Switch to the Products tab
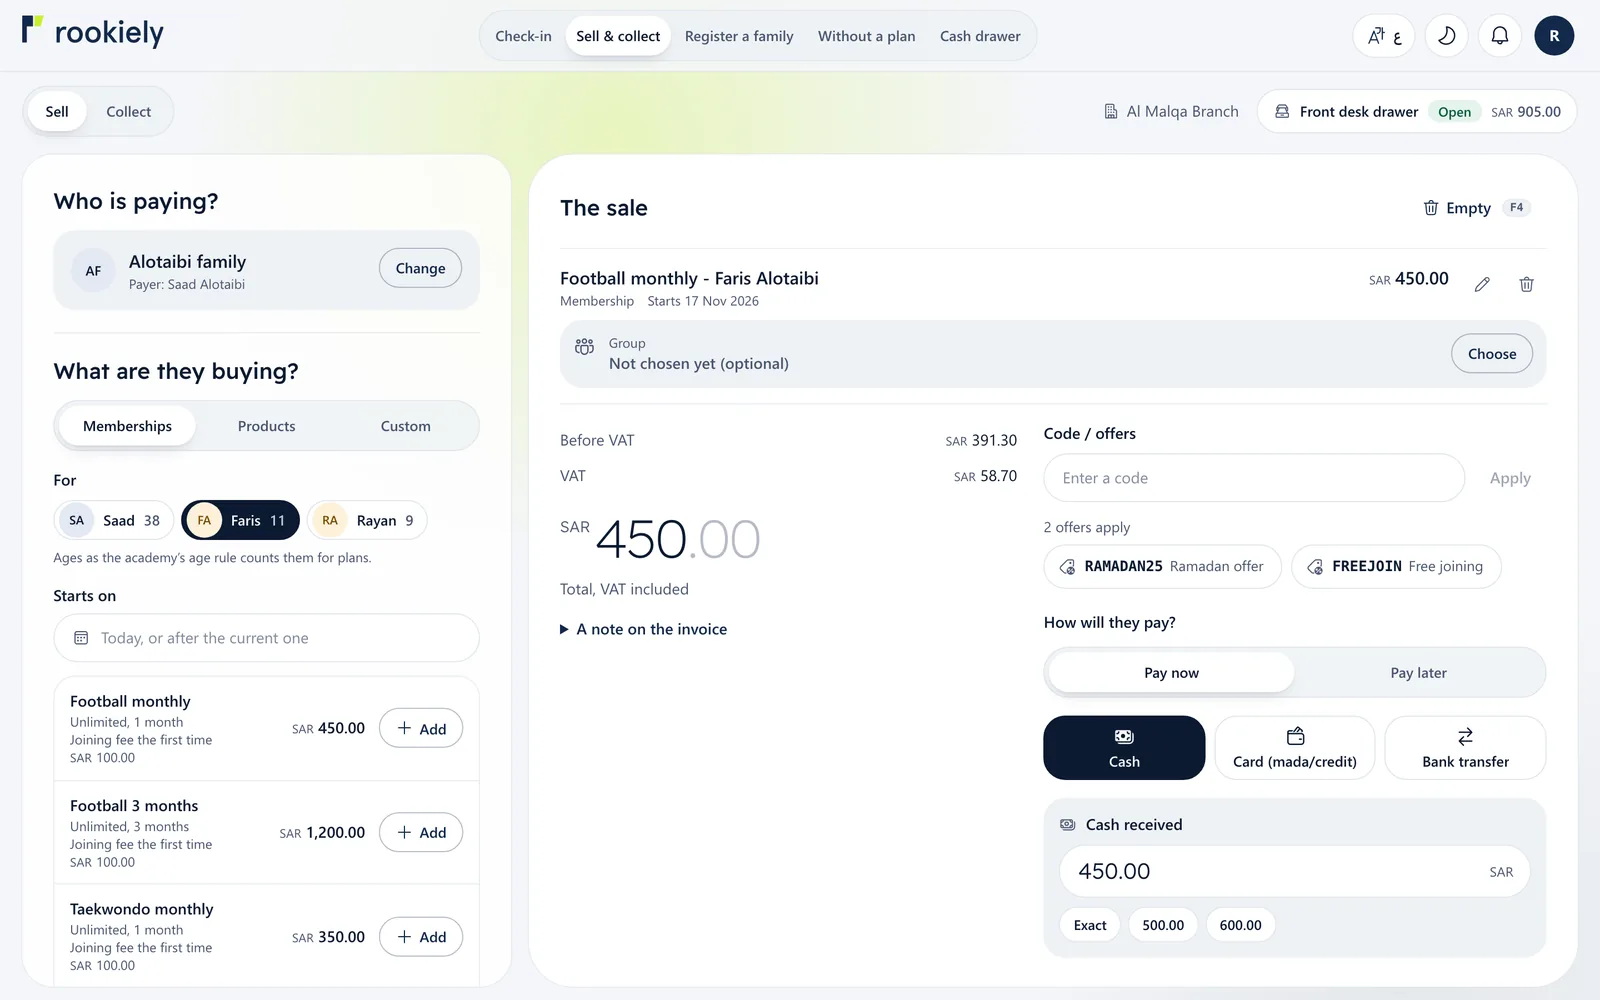The height and width of the screenshot is (1000, 1600). [267, 426]
